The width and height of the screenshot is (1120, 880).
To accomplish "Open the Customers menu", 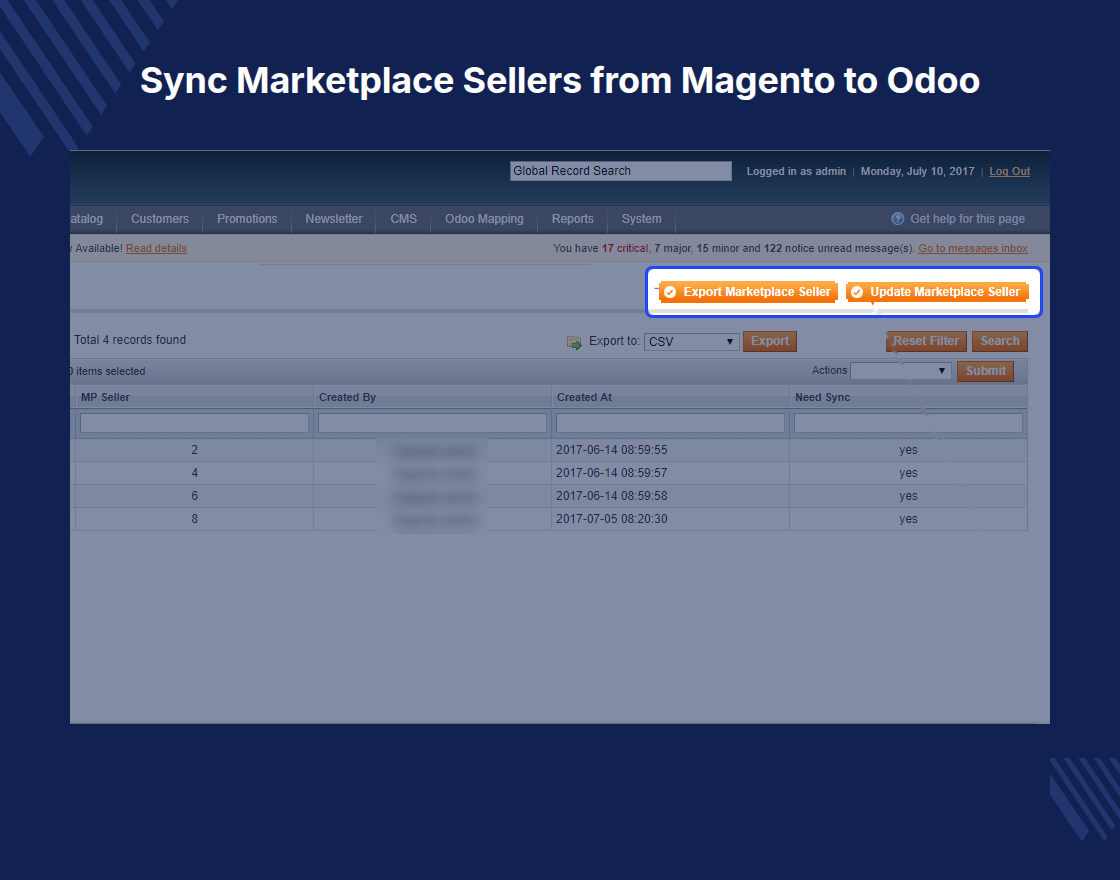I will point(160,219).
